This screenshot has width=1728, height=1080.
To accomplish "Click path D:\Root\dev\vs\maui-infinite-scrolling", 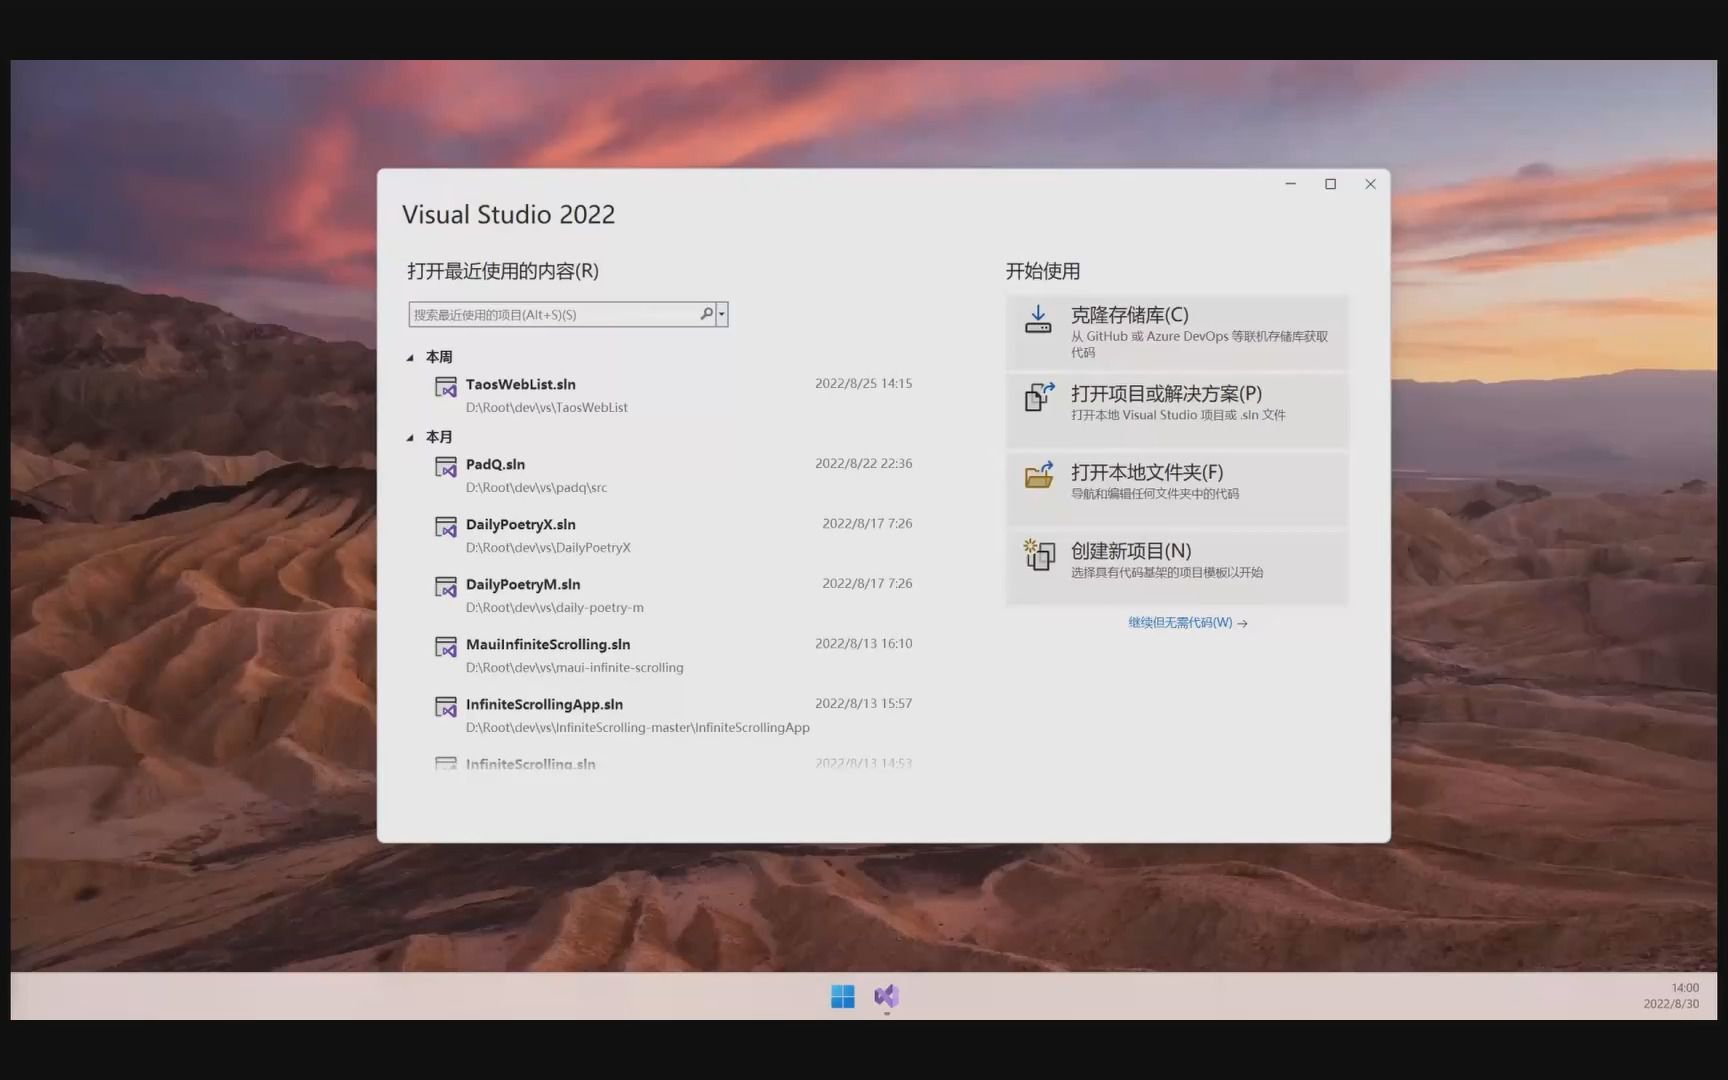I will [574, 668].
